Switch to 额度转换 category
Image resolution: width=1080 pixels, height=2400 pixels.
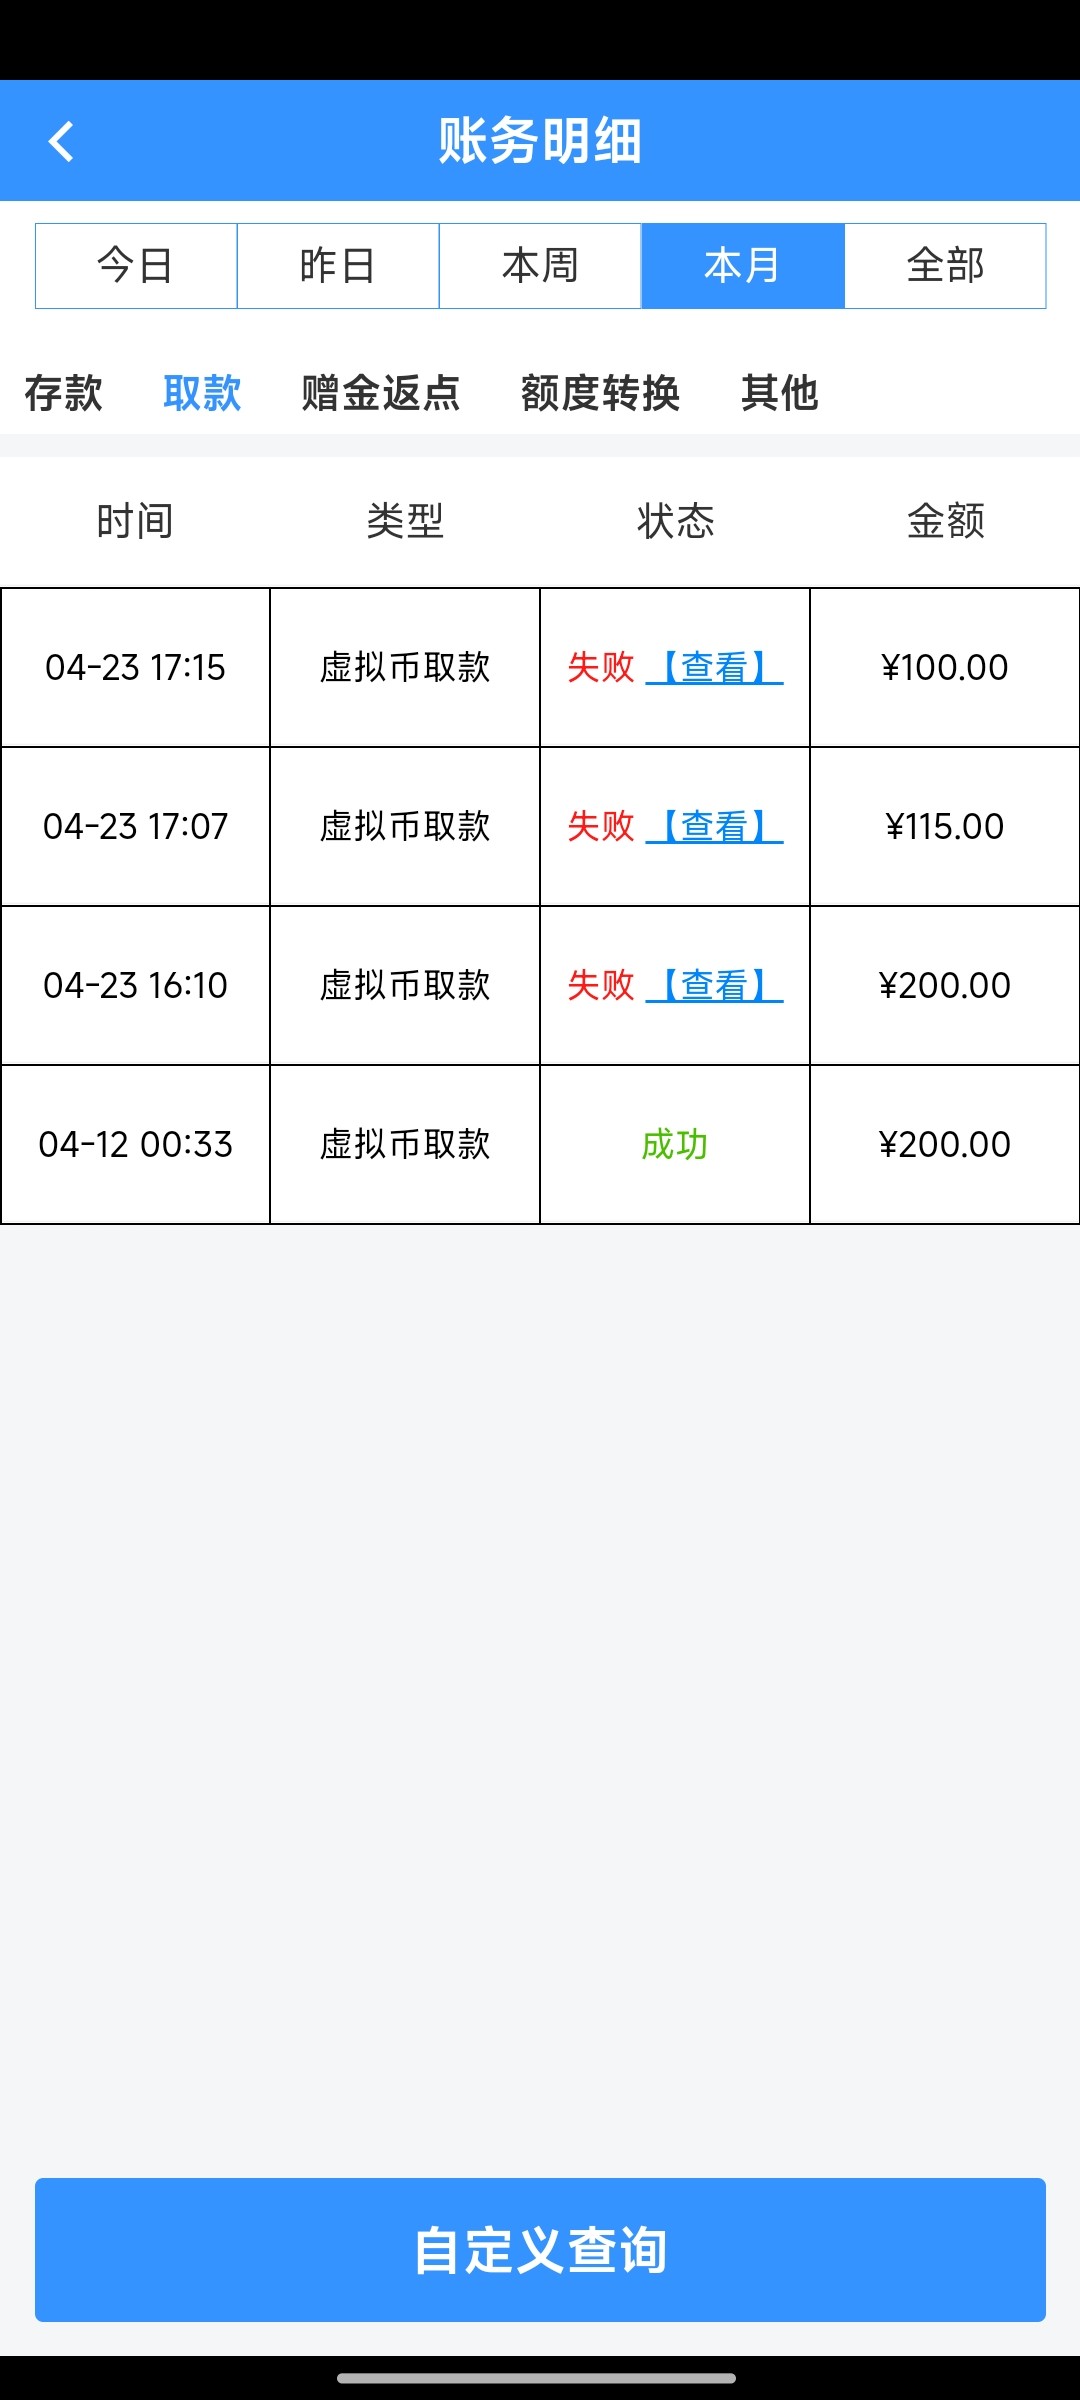[600, 393]
